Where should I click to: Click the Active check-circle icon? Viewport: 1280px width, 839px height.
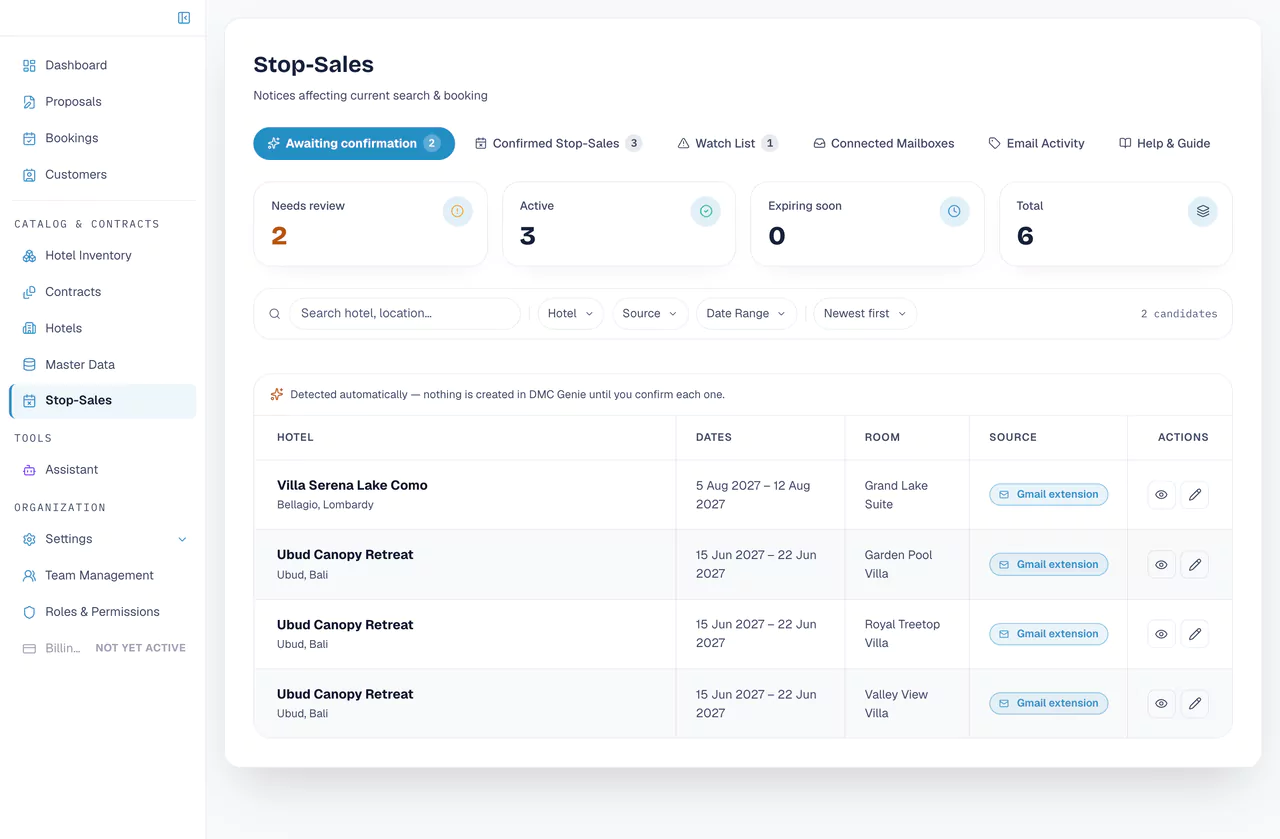tap(706, 211)
